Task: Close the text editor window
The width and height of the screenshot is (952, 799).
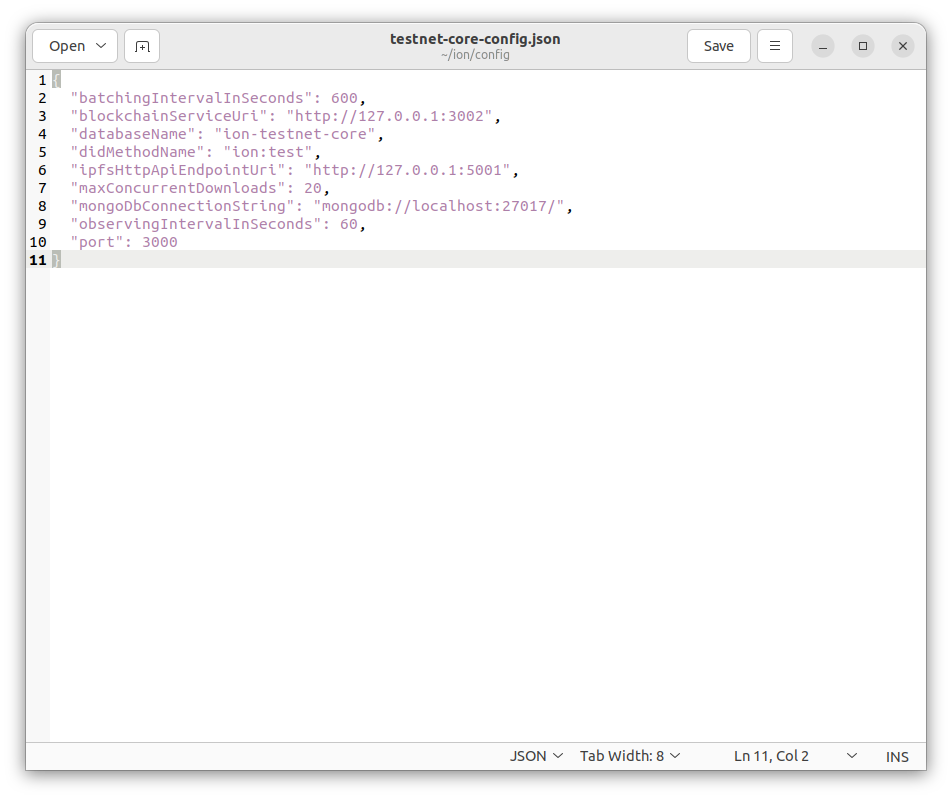Action: (x=903, y=46)
